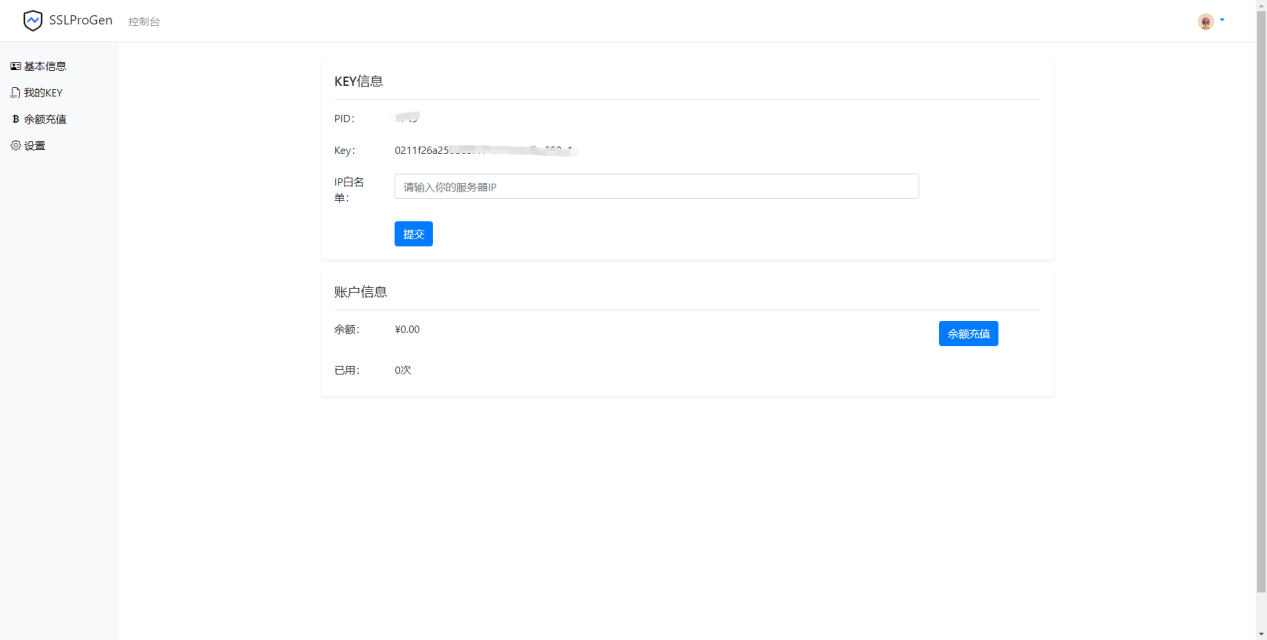Image resolution: width=1267 pixels, height=640 pixels.
Task: Click the vertical scrollbar on the right edge
Action: point(1261,320)
